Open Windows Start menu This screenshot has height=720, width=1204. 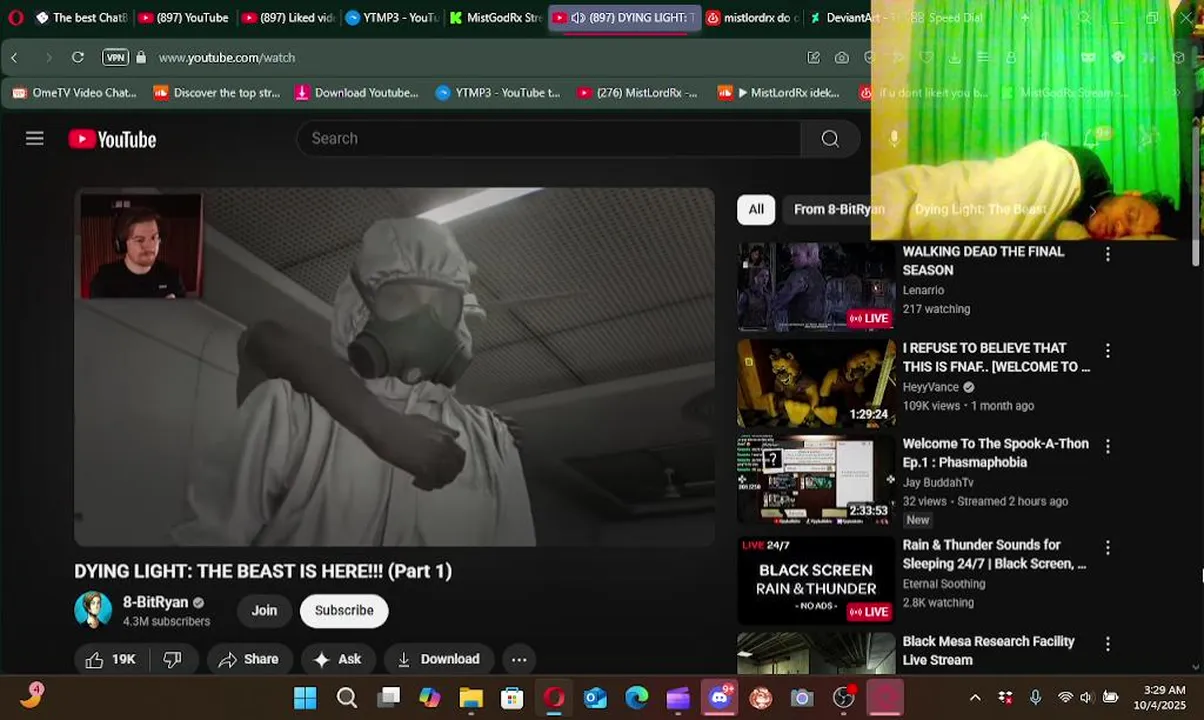(x=305, y=697)
